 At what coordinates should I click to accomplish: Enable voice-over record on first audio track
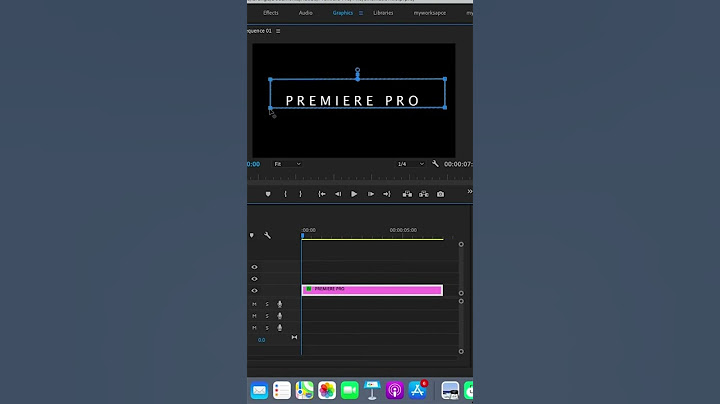click(x=280, y=304)
